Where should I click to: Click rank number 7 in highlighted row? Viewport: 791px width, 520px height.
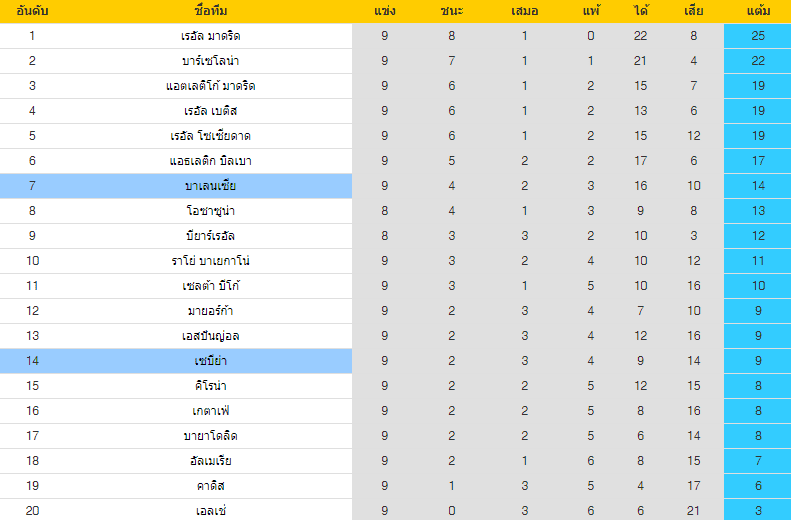[x=32, y=186]
